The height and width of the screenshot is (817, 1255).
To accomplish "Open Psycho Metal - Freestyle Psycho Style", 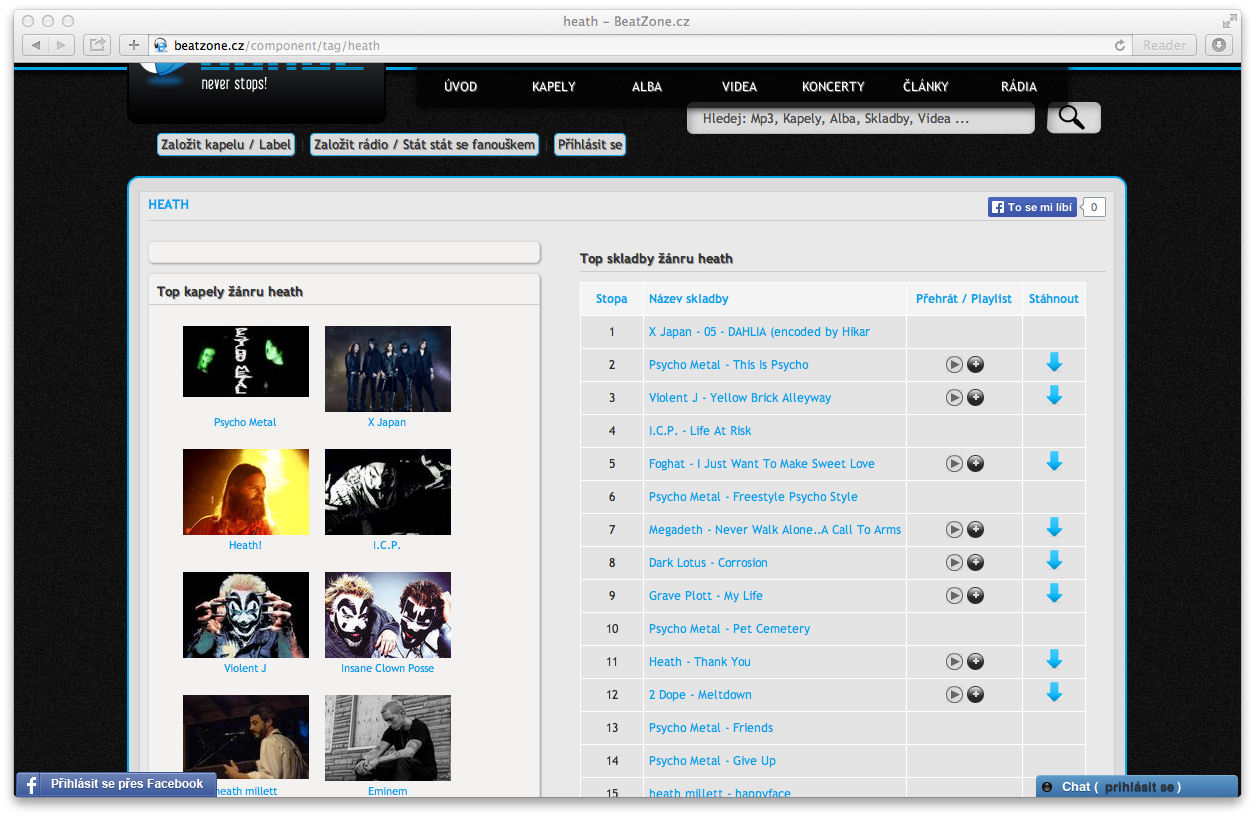I will [753, 497].
